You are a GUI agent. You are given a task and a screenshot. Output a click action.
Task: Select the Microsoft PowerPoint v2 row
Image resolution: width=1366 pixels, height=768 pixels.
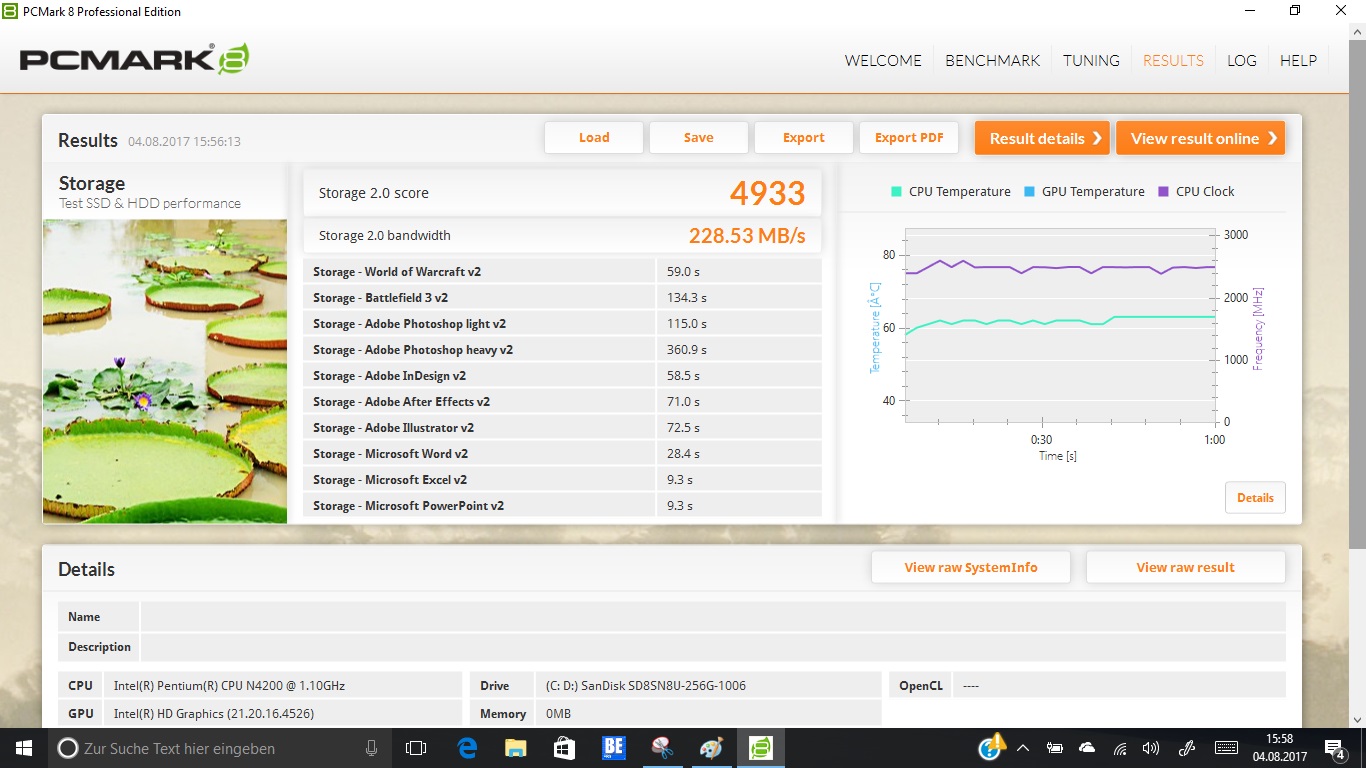(562, 505)
